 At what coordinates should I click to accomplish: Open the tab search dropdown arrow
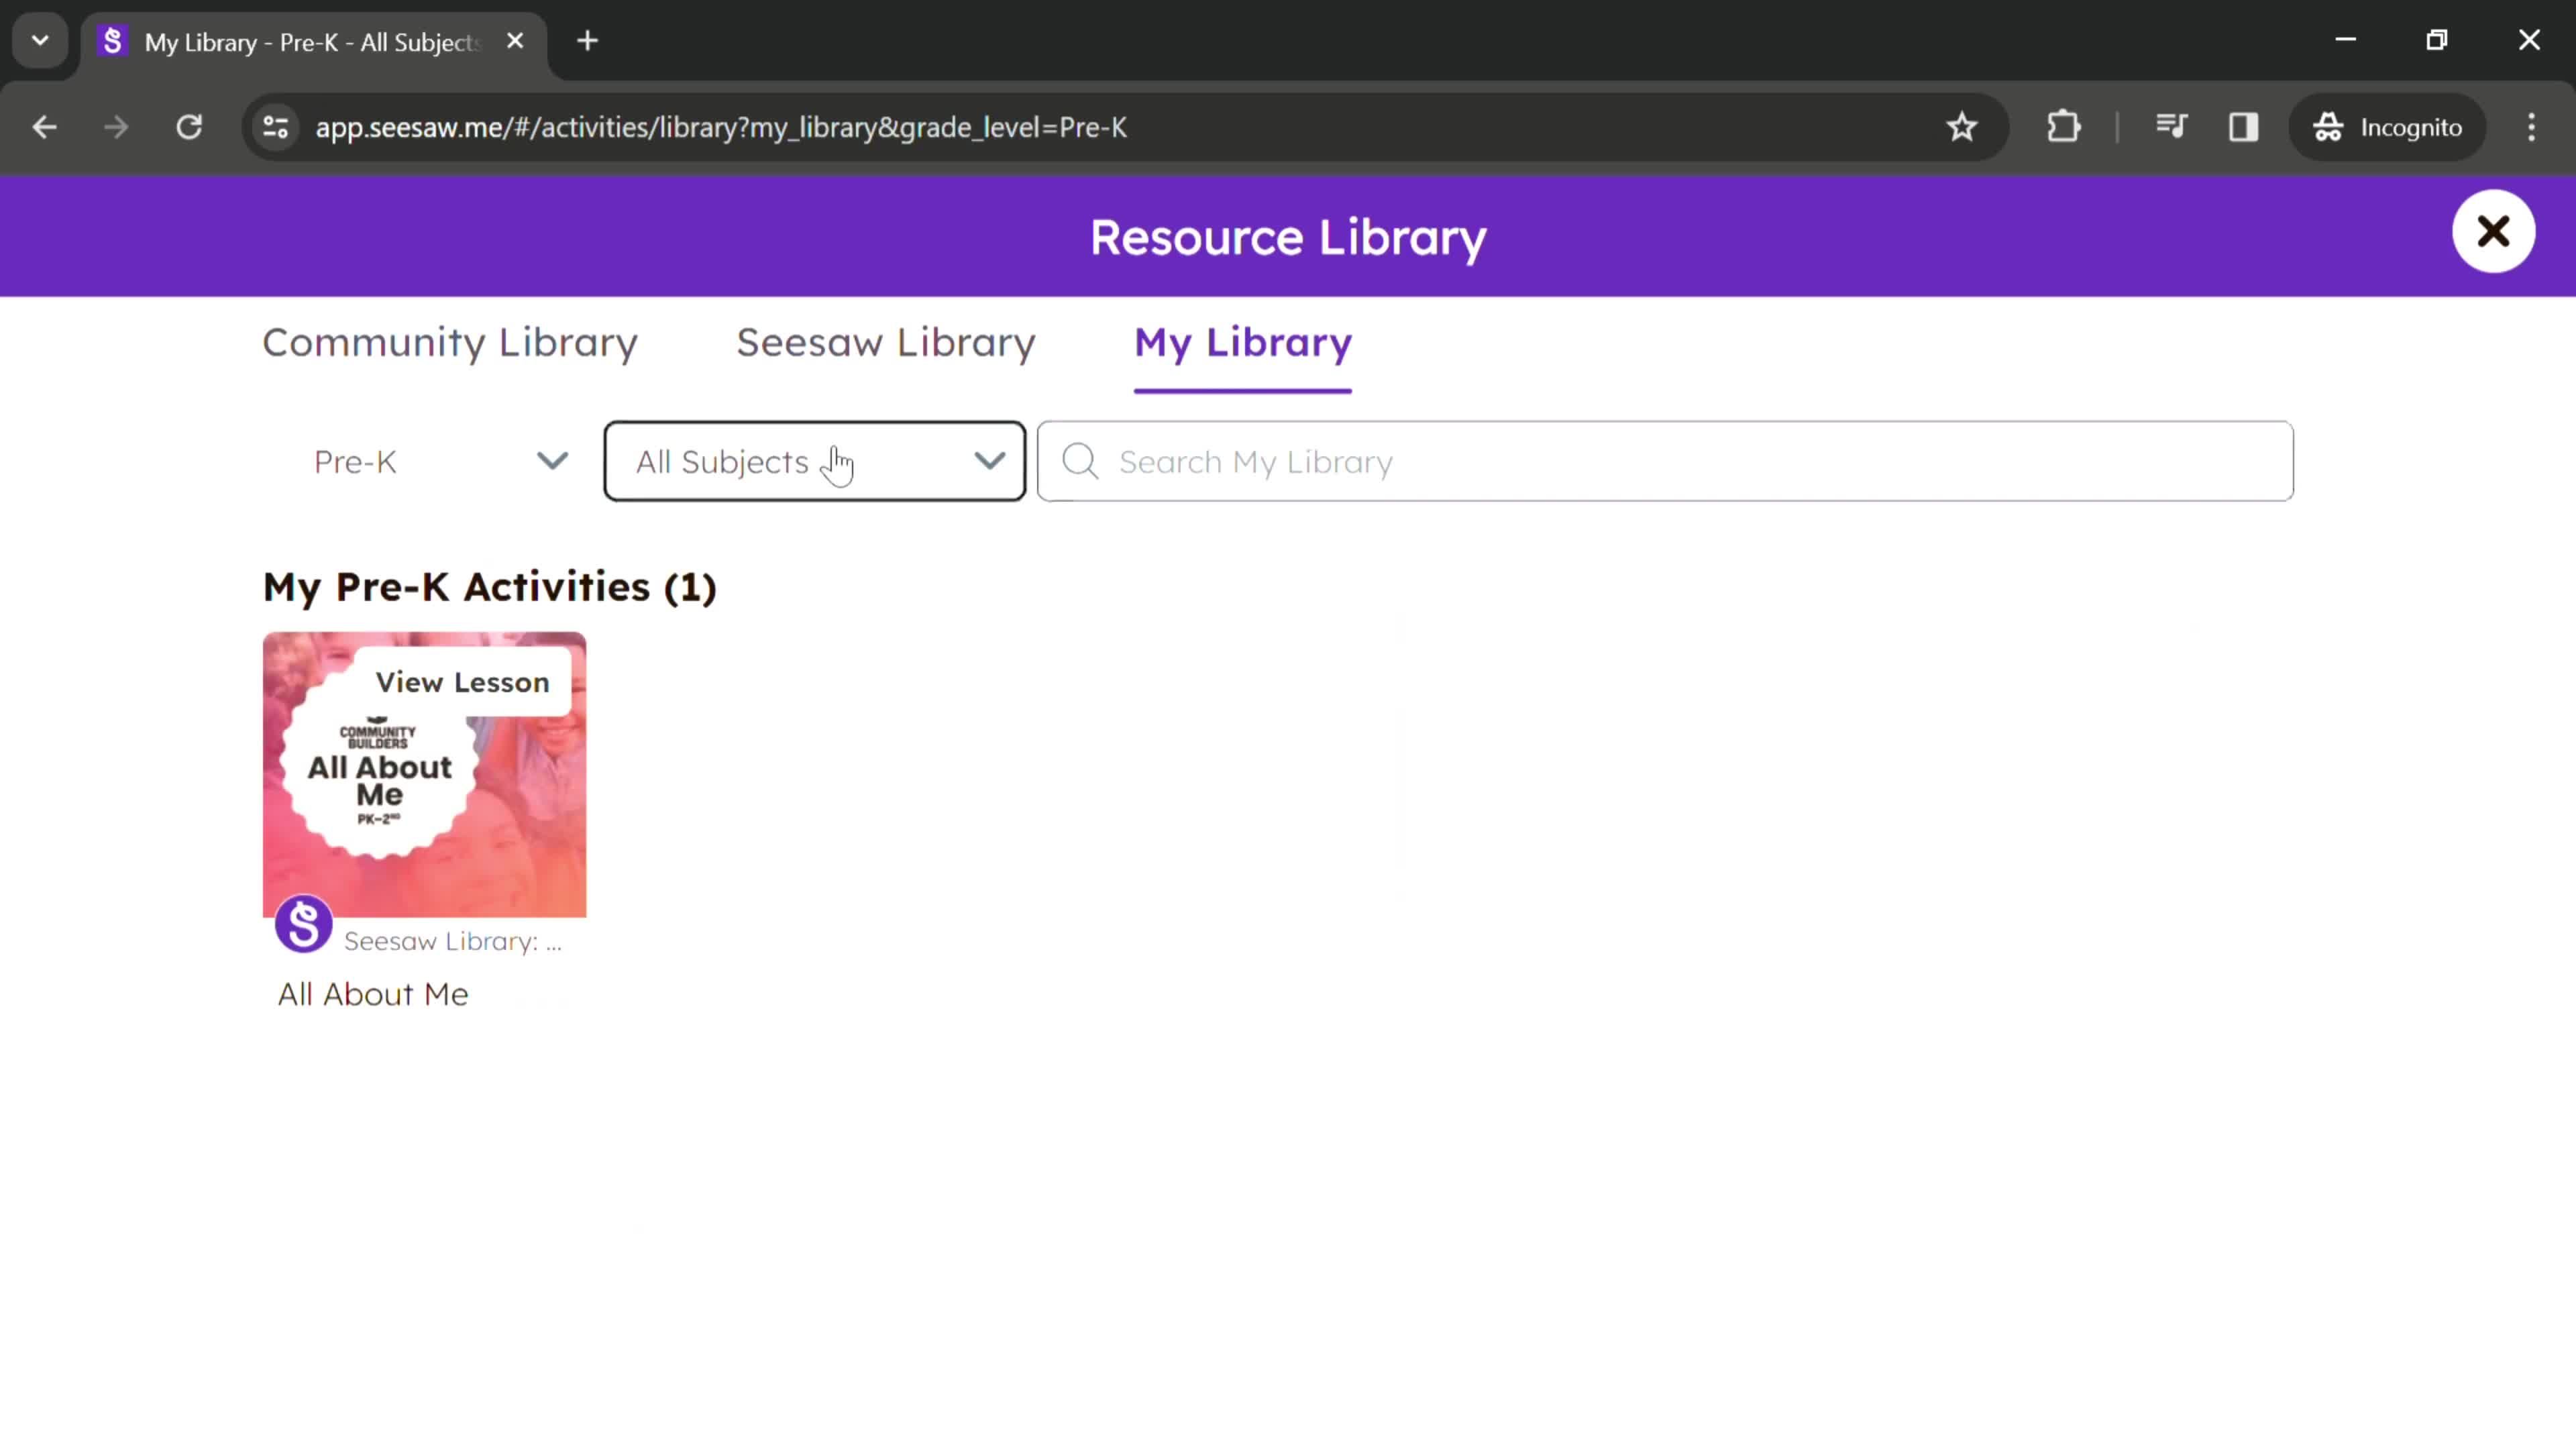40,41
